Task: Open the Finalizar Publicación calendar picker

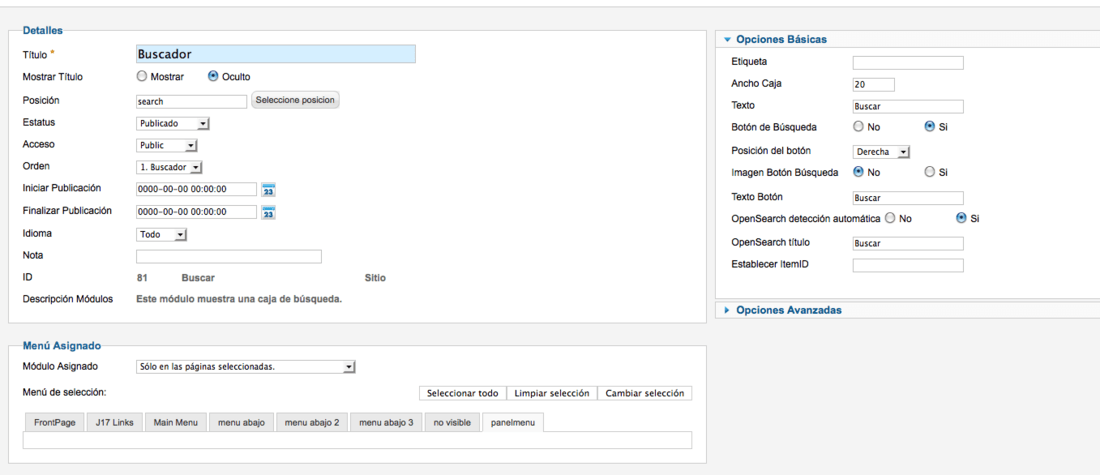Action: coord(269,213)
